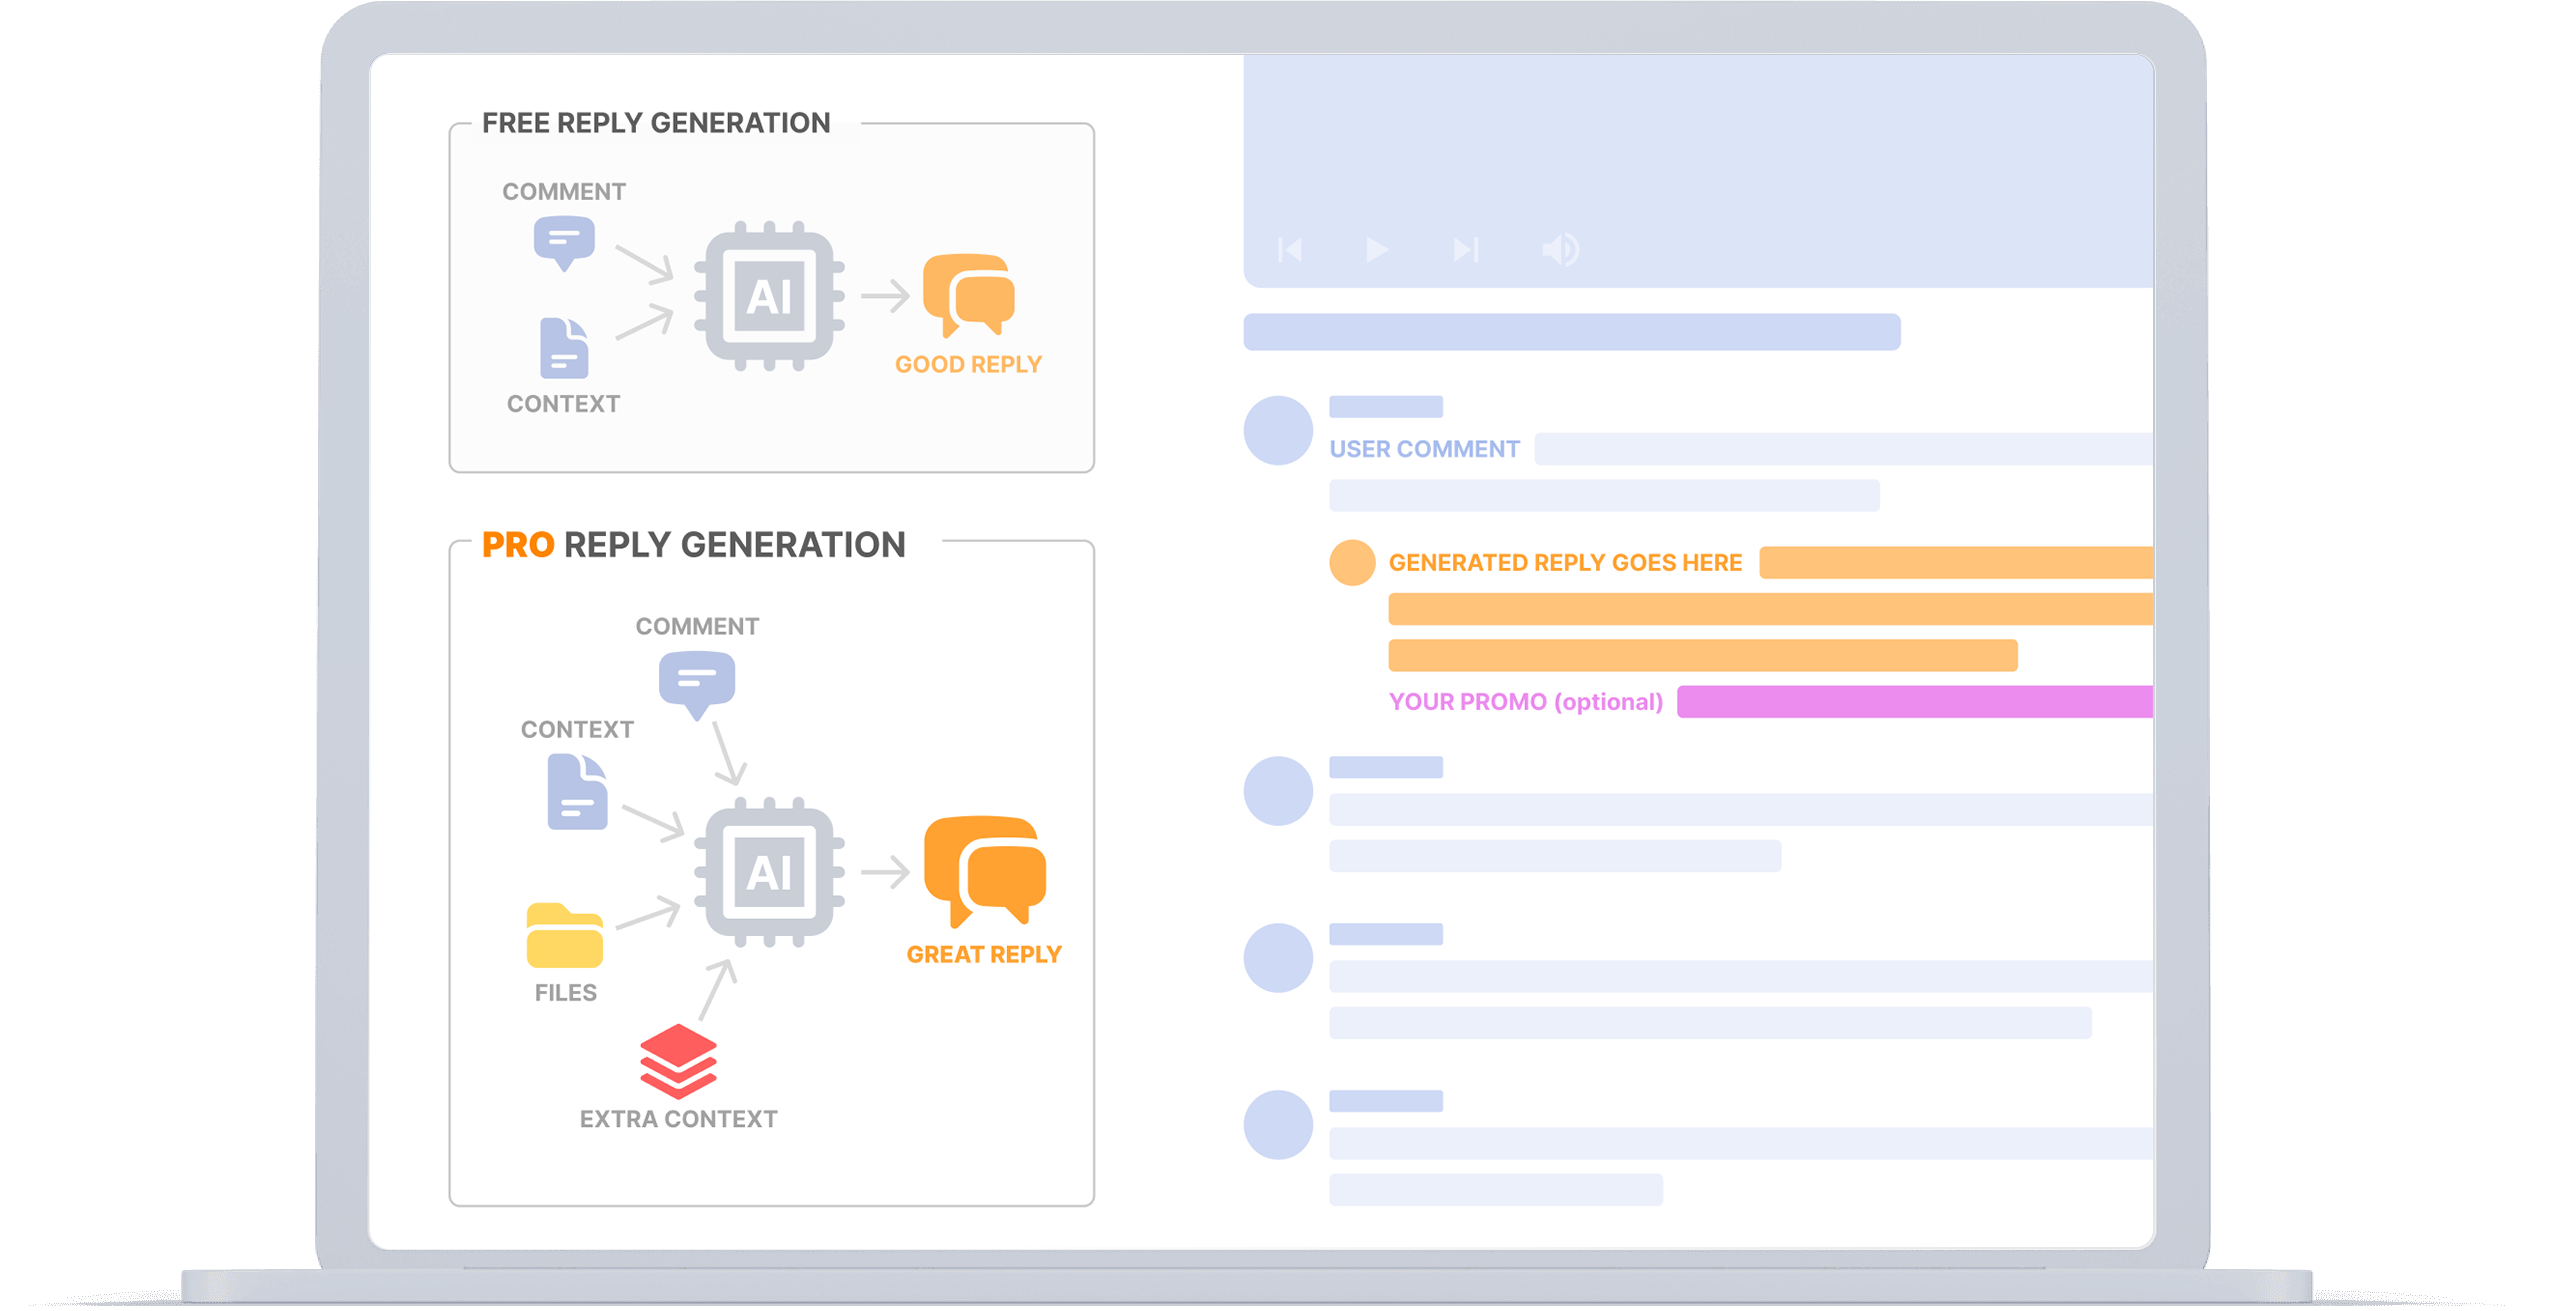Click the User Comment label text

1424,449
